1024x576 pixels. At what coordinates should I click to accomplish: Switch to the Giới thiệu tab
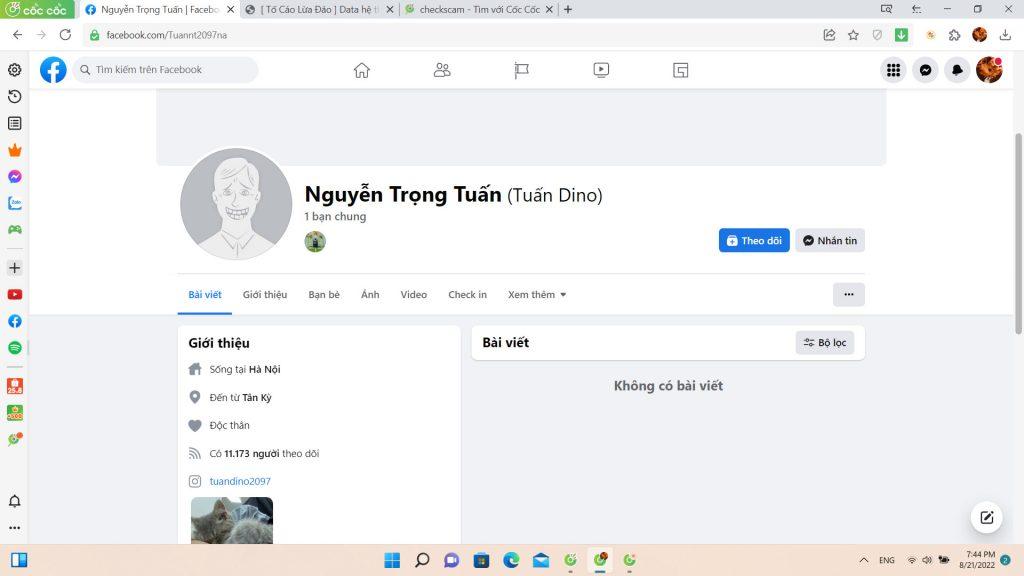tap(265, 295)
